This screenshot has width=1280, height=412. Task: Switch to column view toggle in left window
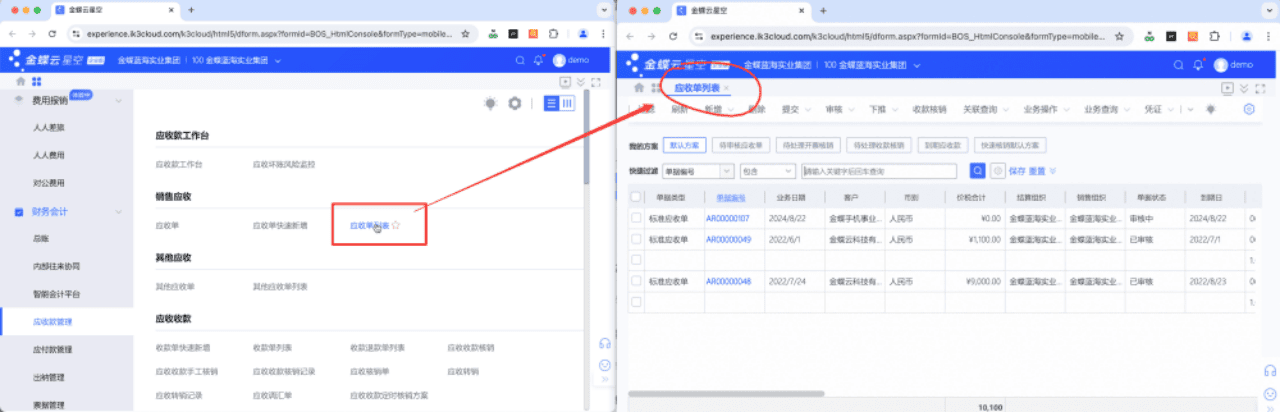point(567,103)
